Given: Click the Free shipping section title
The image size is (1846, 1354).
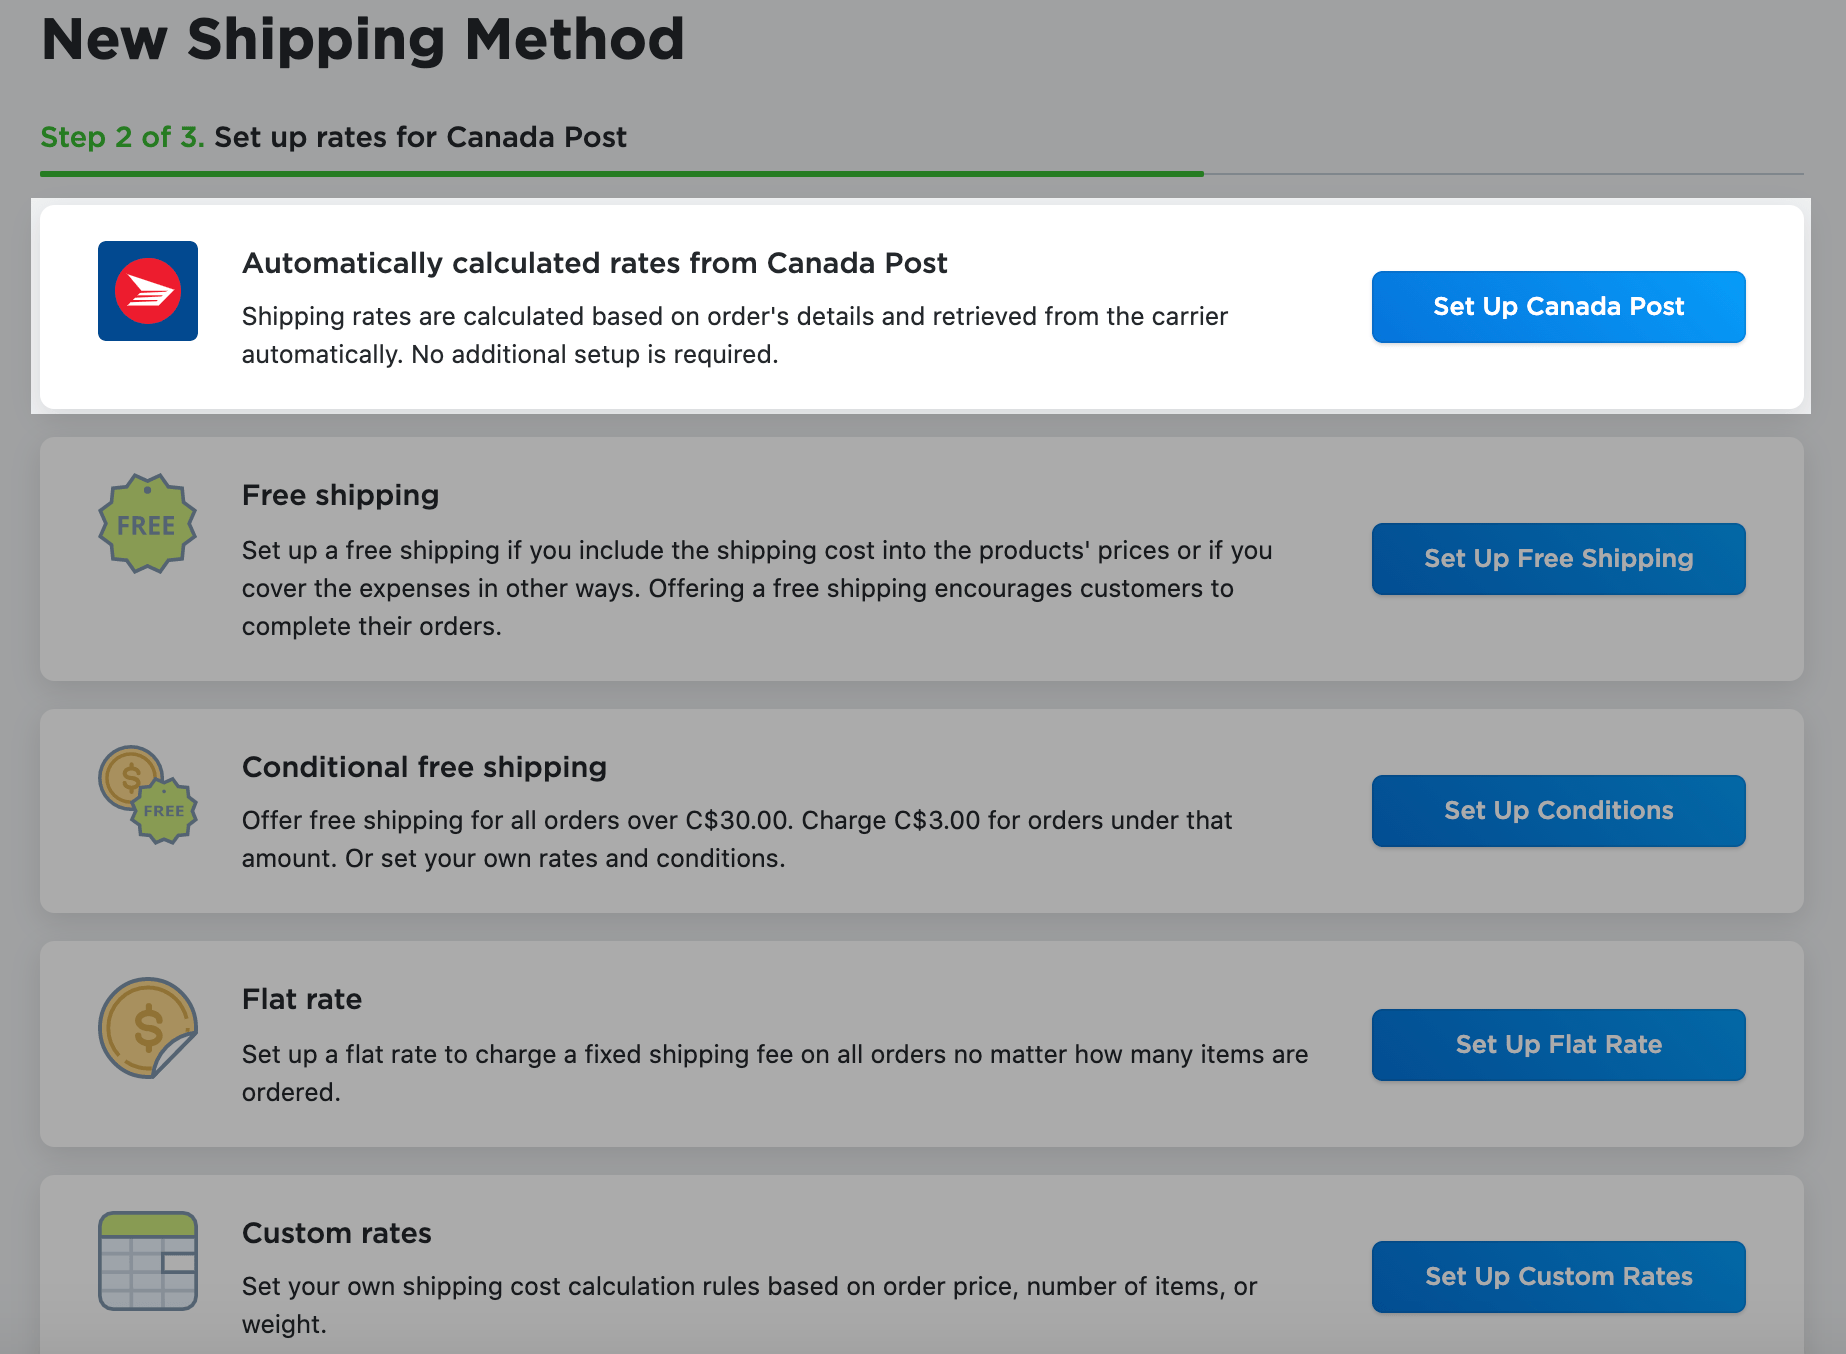Looking at the screenshot, I should click(340, 495).
